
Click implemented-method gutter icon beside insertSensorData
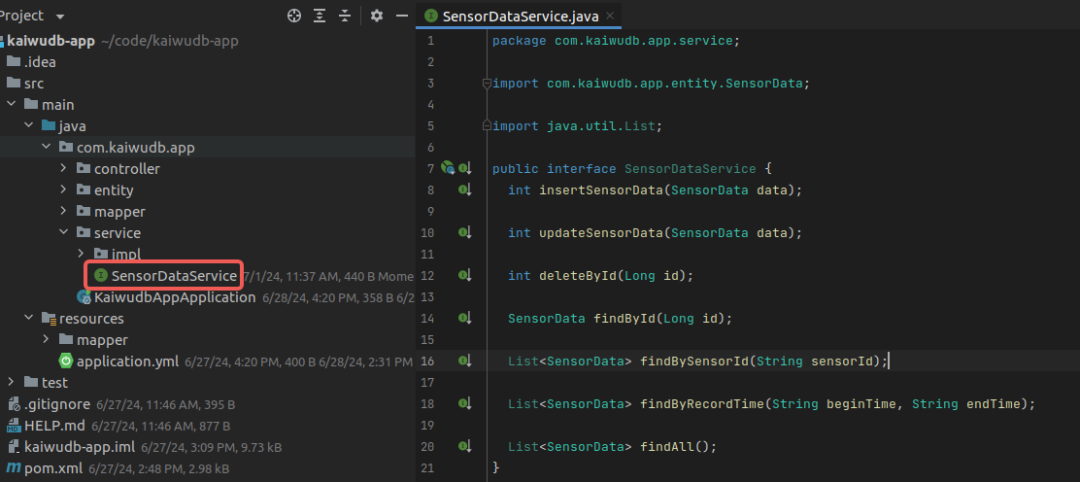[464, 190]
